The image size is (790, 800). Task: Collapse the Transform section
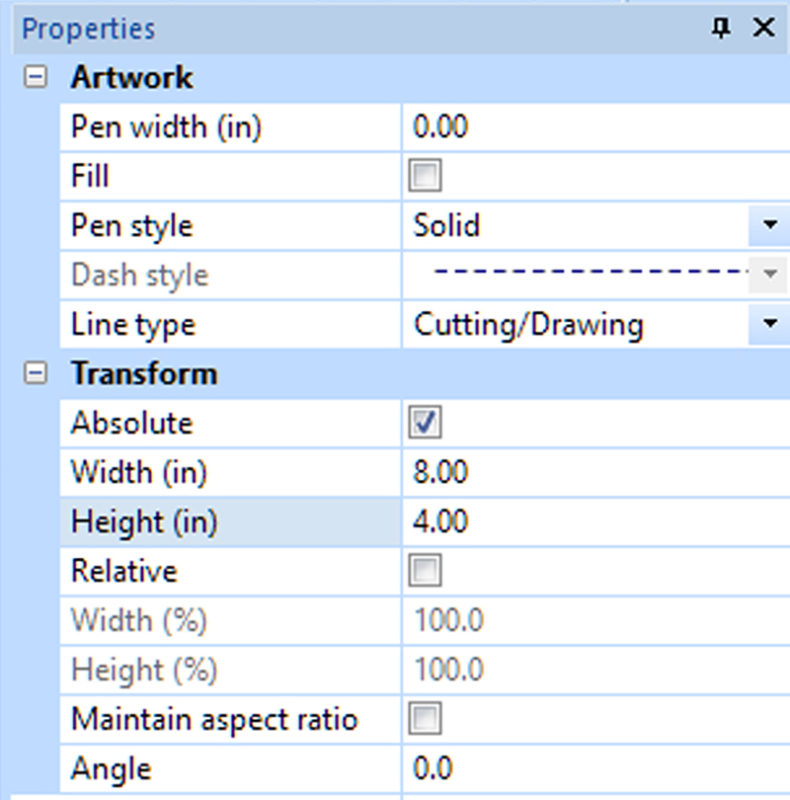pyautogui.click(x=36, y=374)
